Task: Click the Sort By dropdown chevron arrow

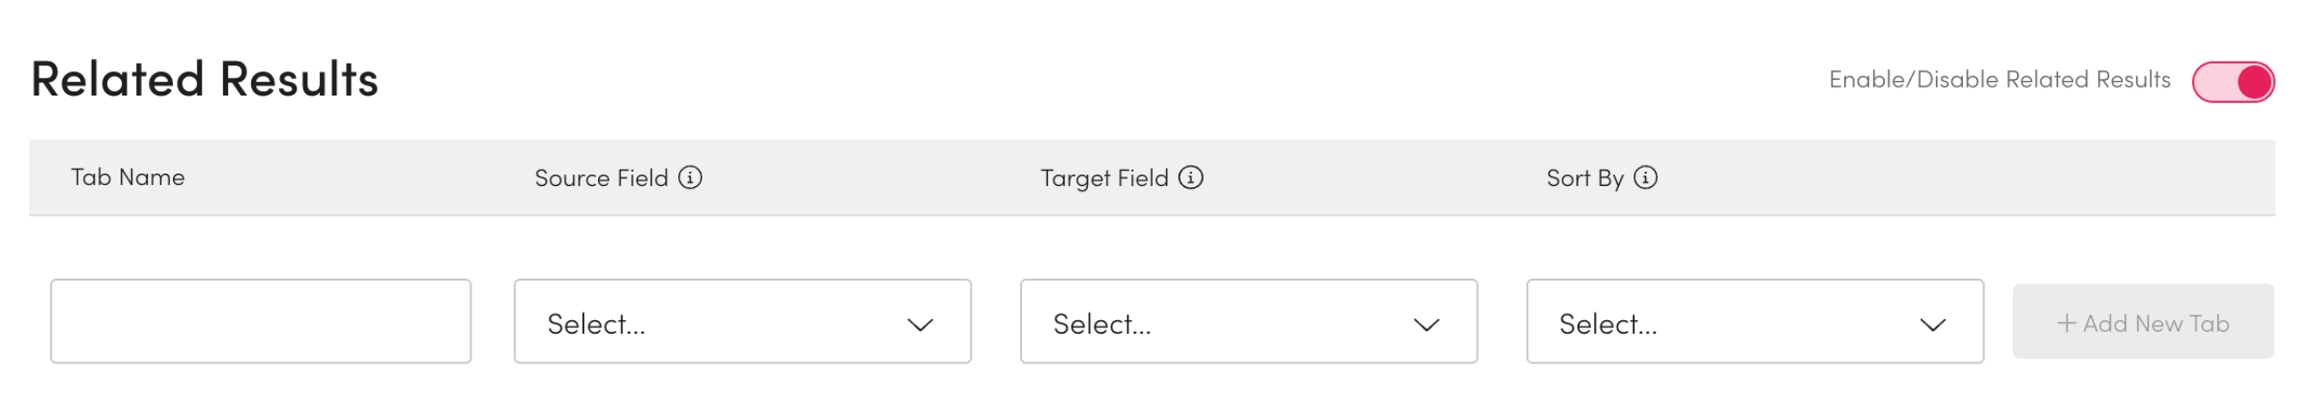Action: coord(1932,324)
